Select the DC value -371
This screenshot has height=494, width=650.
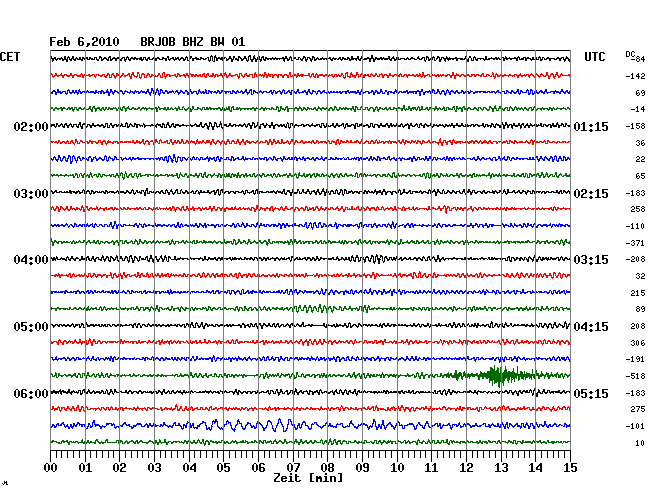[x=635, y=243]
